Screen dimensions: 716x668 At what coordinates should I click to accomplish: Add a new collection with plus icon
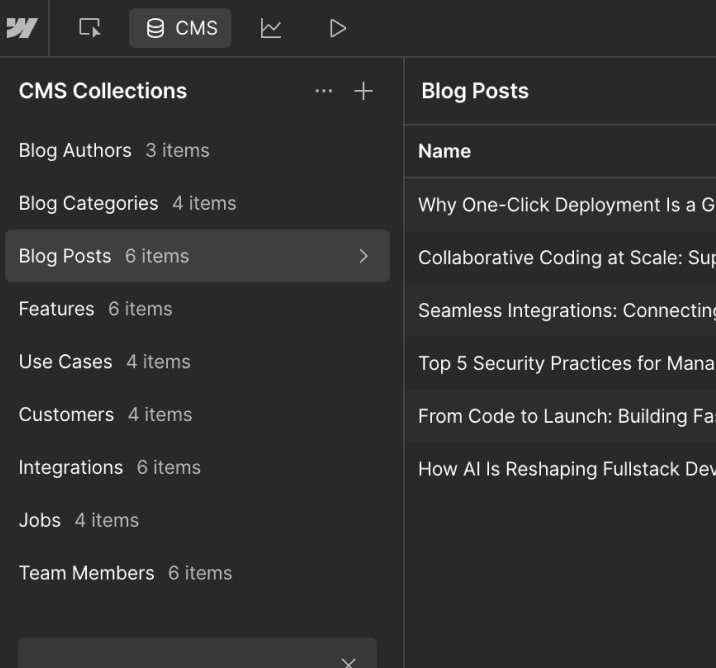(363, 91)
